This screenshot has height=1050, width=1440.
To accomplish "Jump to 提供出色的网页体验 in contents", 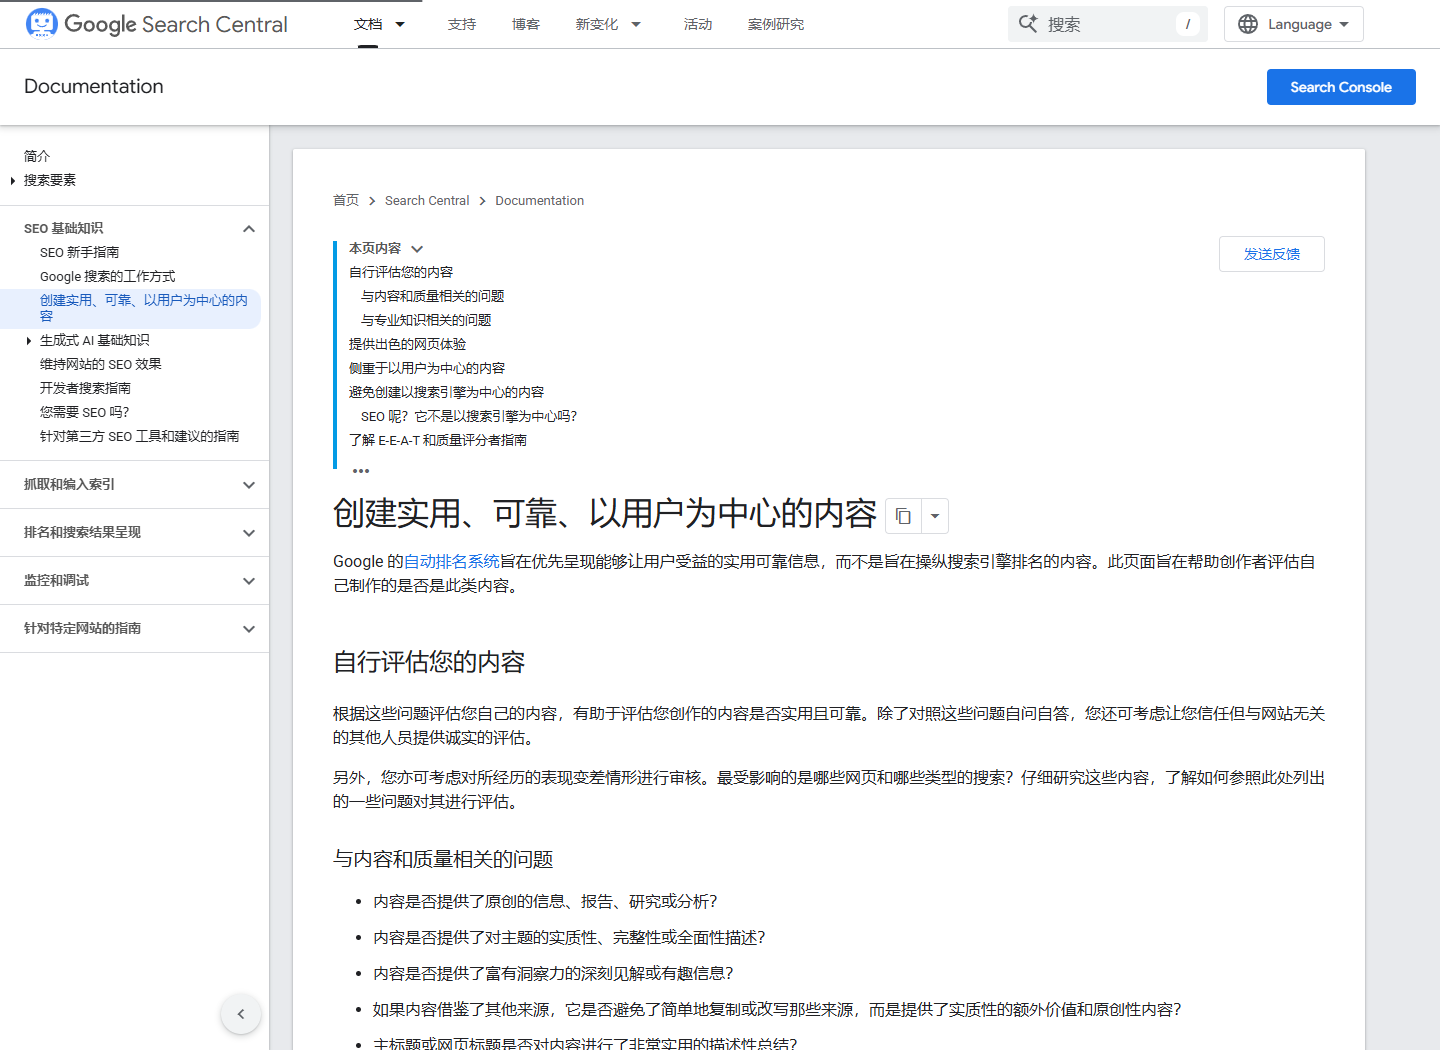I will pyautogui.click(x=408, y=345).
